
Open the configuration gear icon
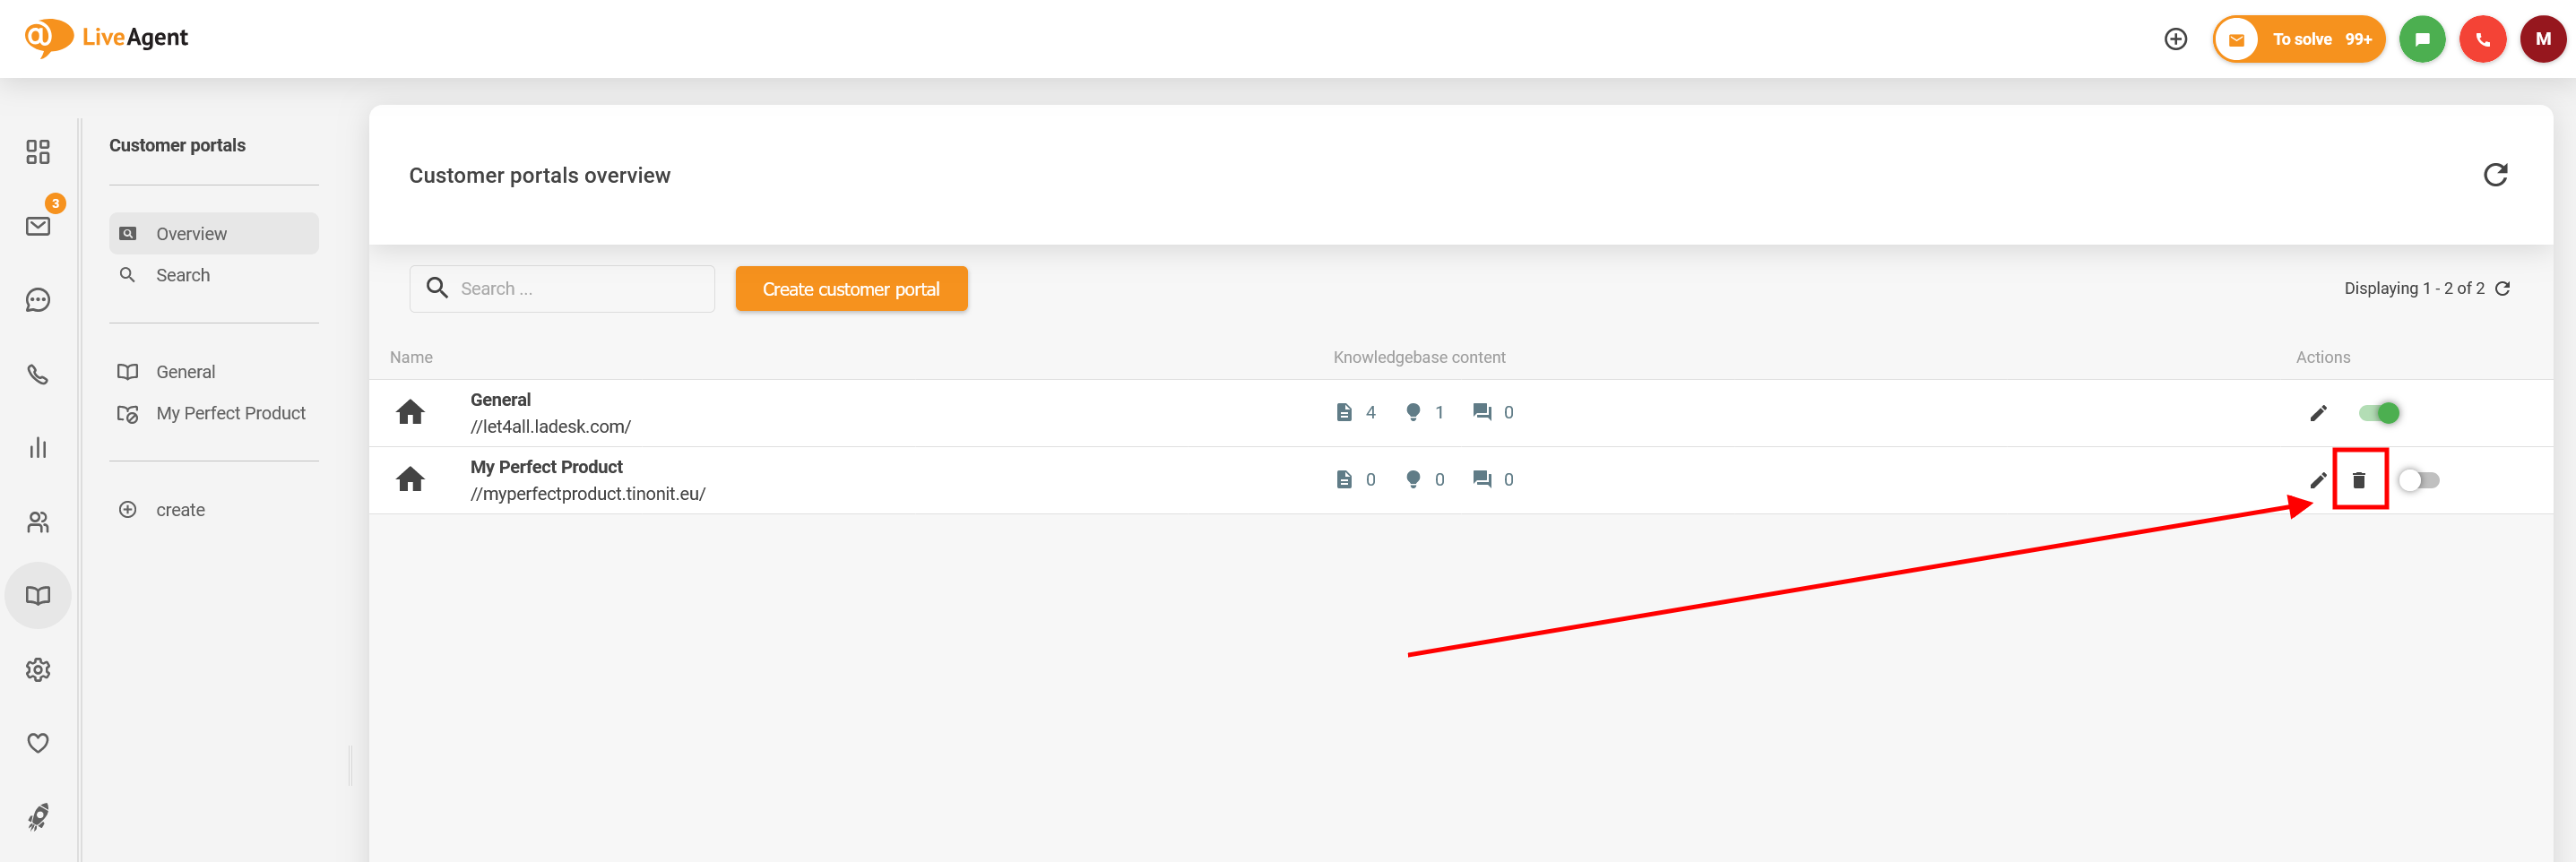38,669
